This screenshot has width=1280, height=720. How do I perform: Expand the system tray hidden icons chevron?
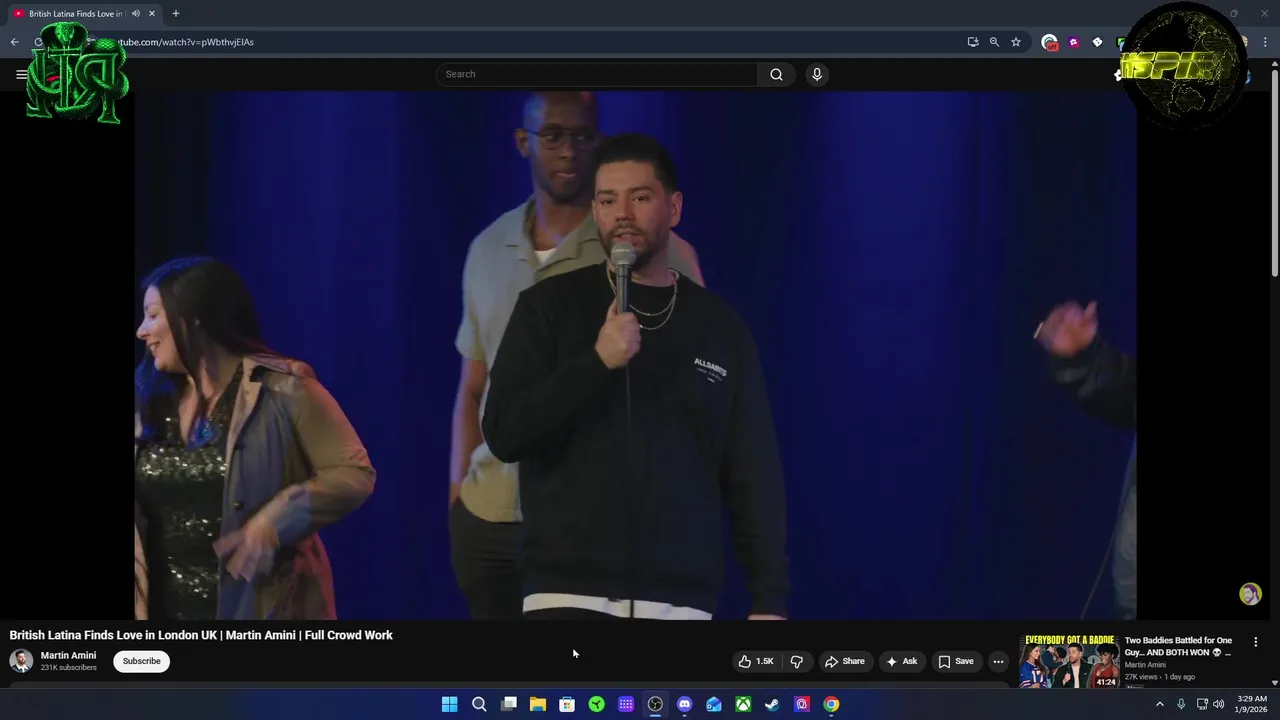pyautogui.click(x=1160, y=704)
